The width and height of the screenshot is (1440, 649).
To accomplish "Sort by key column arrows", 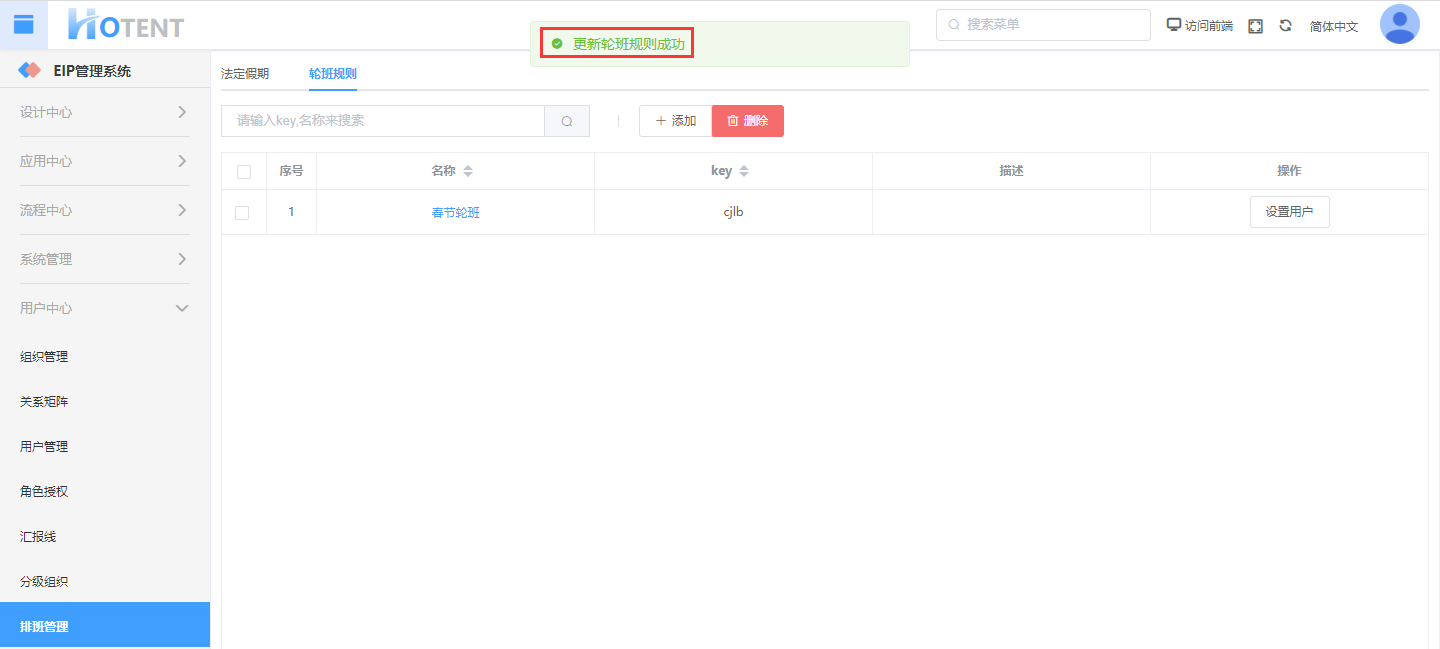I will 744,171.
